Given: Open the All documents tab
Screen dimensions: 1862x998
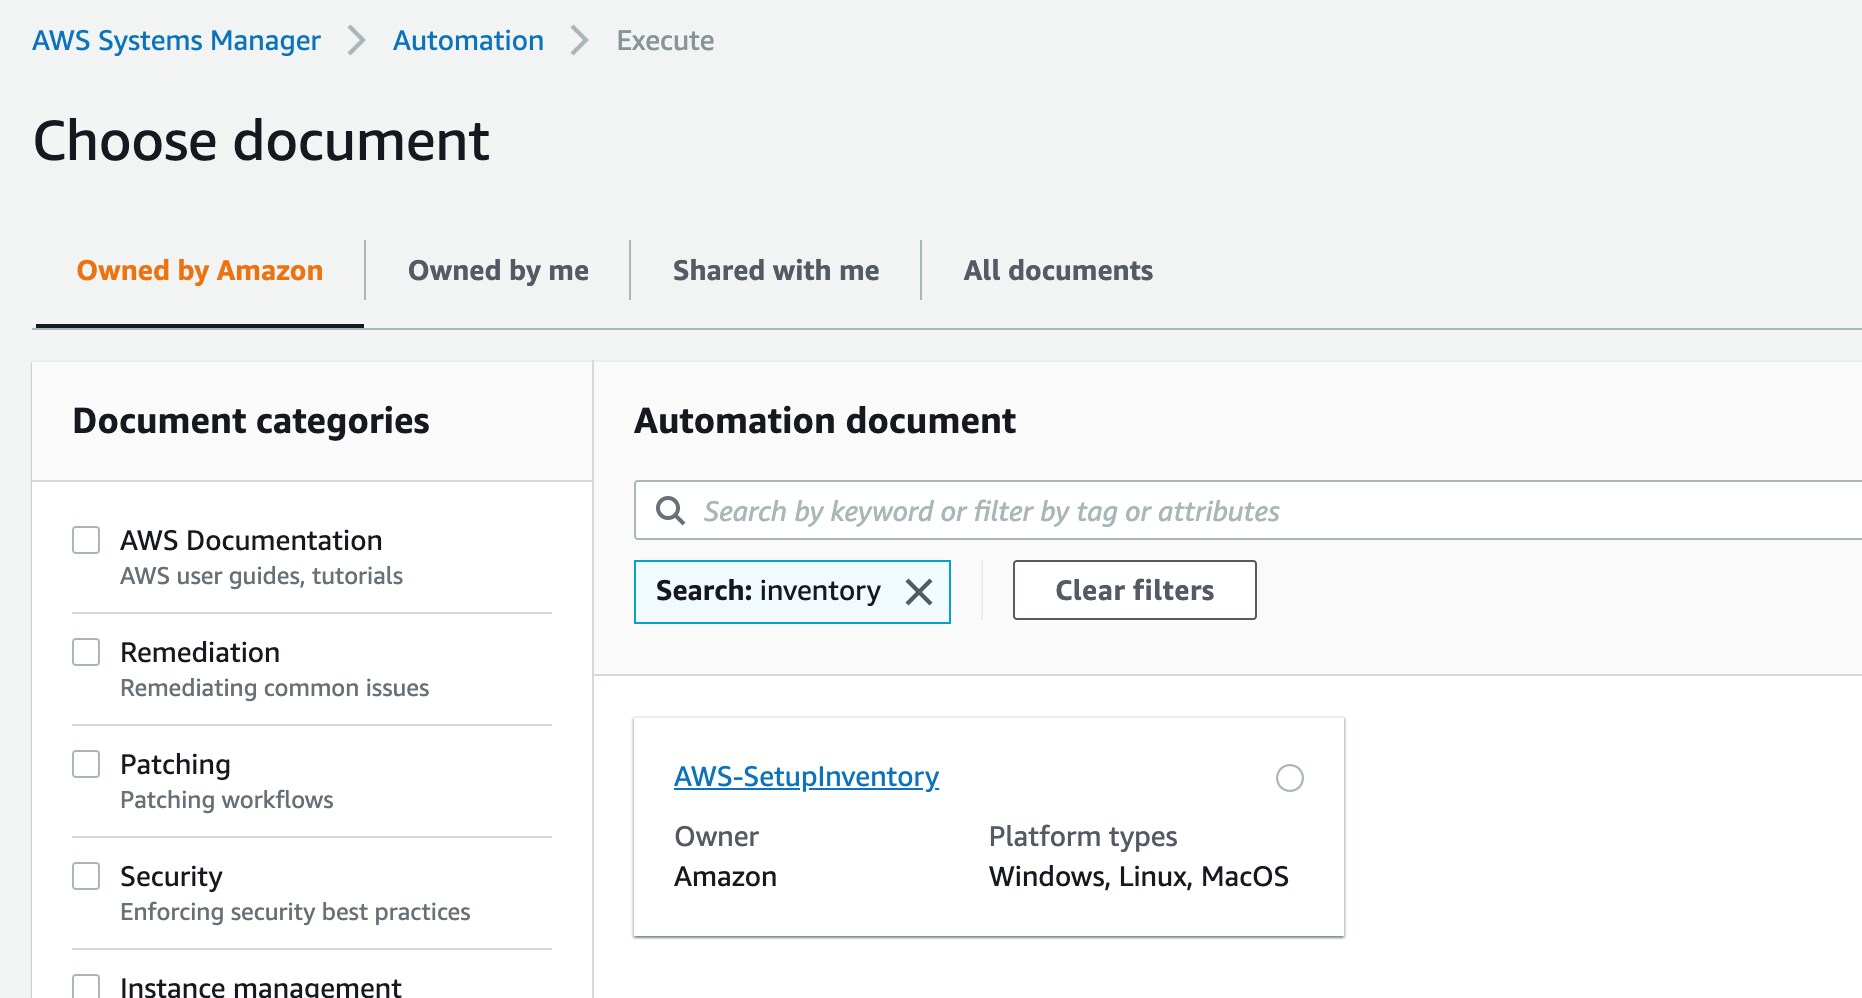Looking at the screenshot, I should 1058,271.
